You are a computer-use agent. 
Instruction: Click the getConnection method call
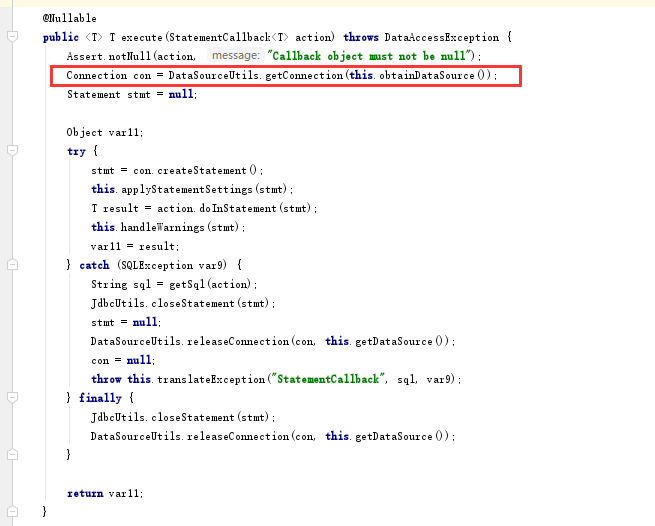304,75
